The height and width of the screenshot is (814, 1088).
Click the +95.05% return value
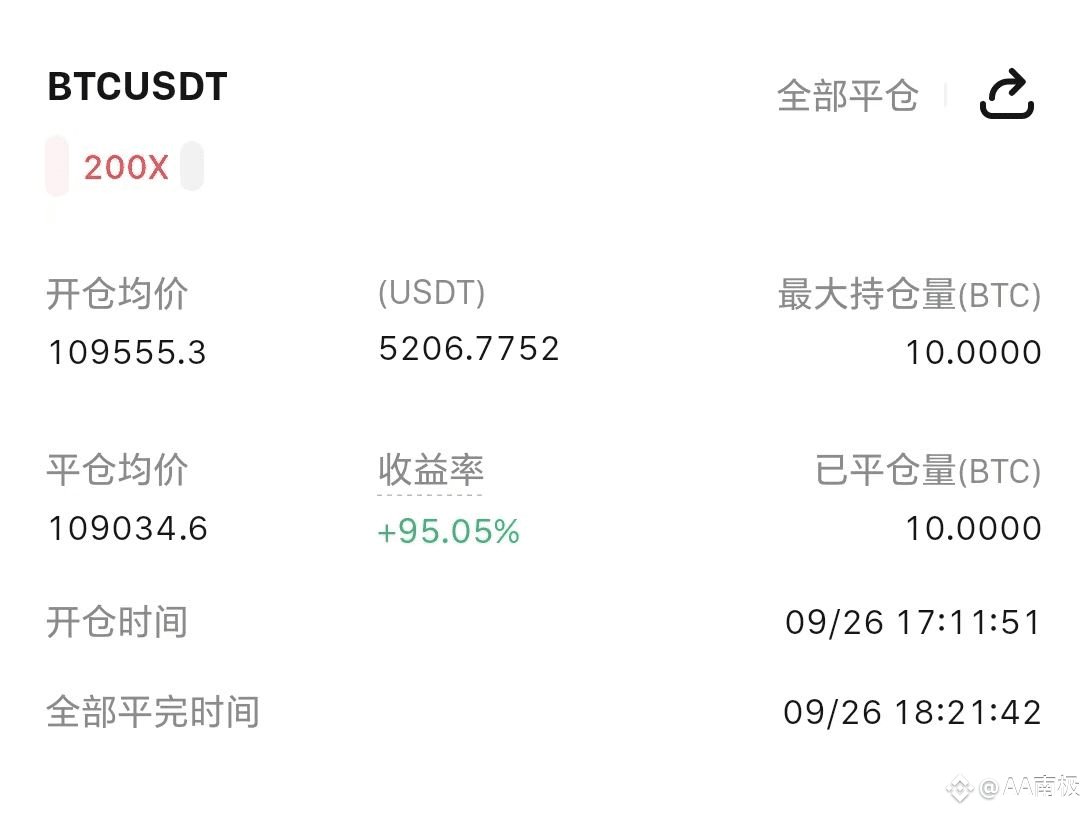point(448,532)
